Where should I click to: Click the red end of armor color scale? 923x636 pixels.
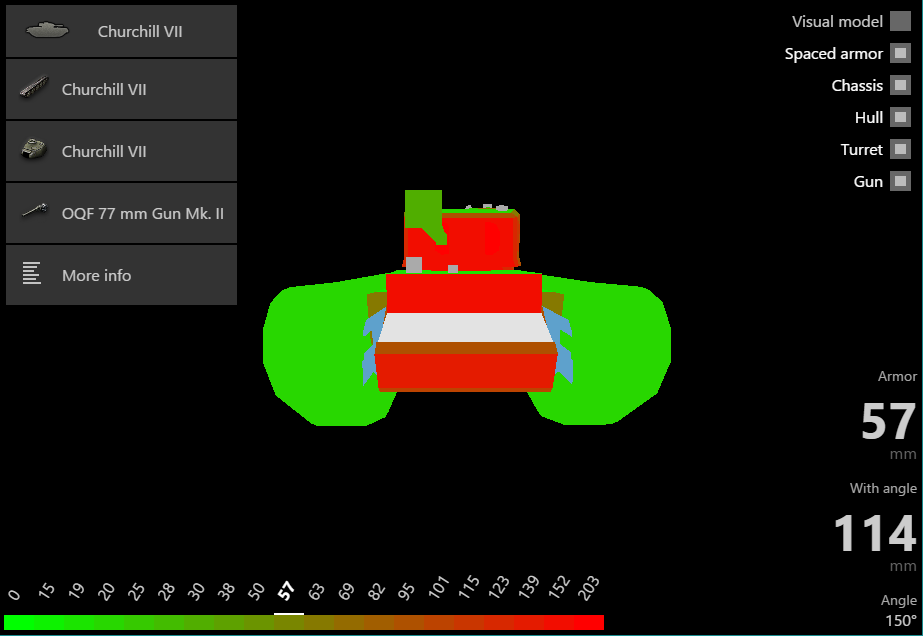(x=589, y=622)
